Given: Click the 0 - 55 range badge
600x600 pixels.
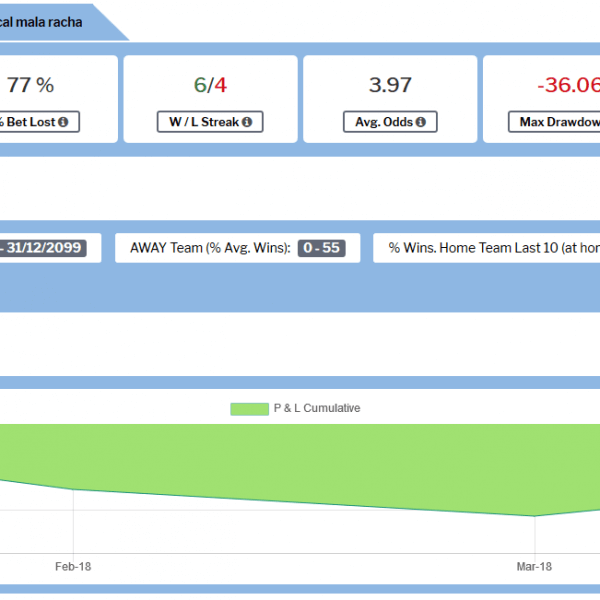Looking at the screenshot, I should [x=321, y=248].
